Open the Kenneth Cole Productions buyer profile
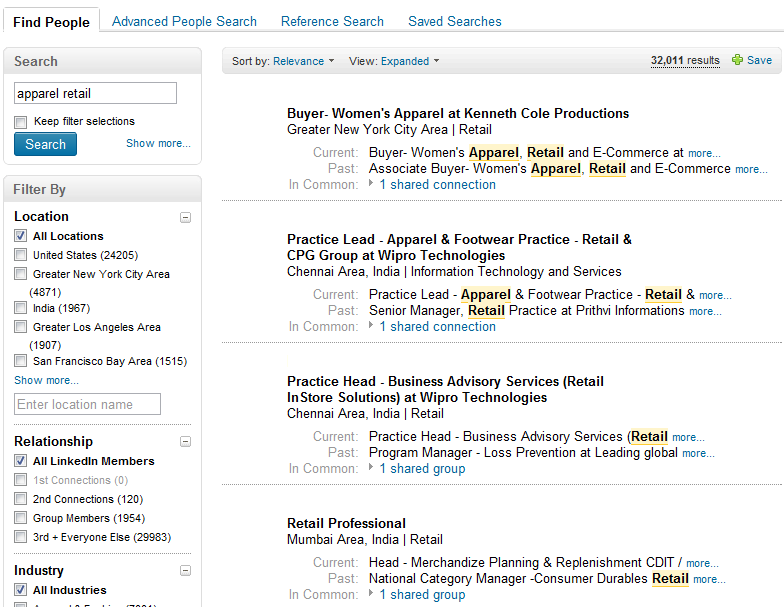The width and height of the screenshot is (784, 607). point(458,113)
